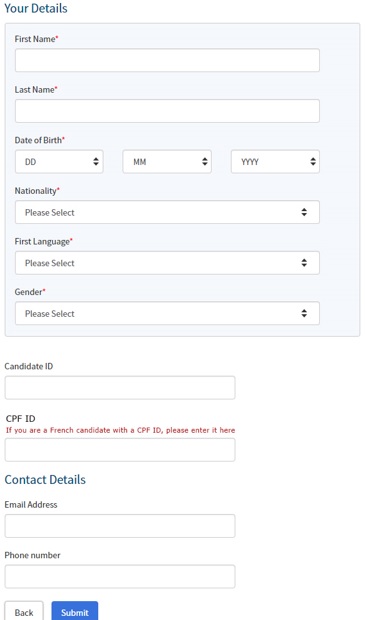The image size is (365, 620).
Task: Click the Candidate ID field
Action: click(120, 388)
